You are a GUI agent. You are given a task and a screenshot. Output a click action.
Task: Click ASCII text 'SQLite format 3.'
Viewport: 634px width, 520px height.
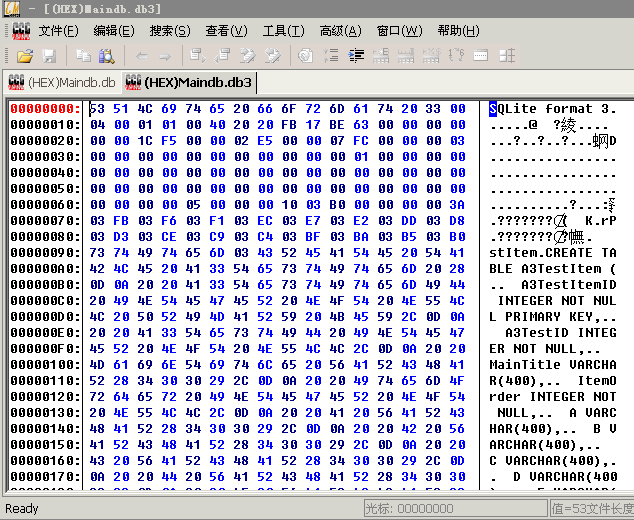(x=553, y=109)
